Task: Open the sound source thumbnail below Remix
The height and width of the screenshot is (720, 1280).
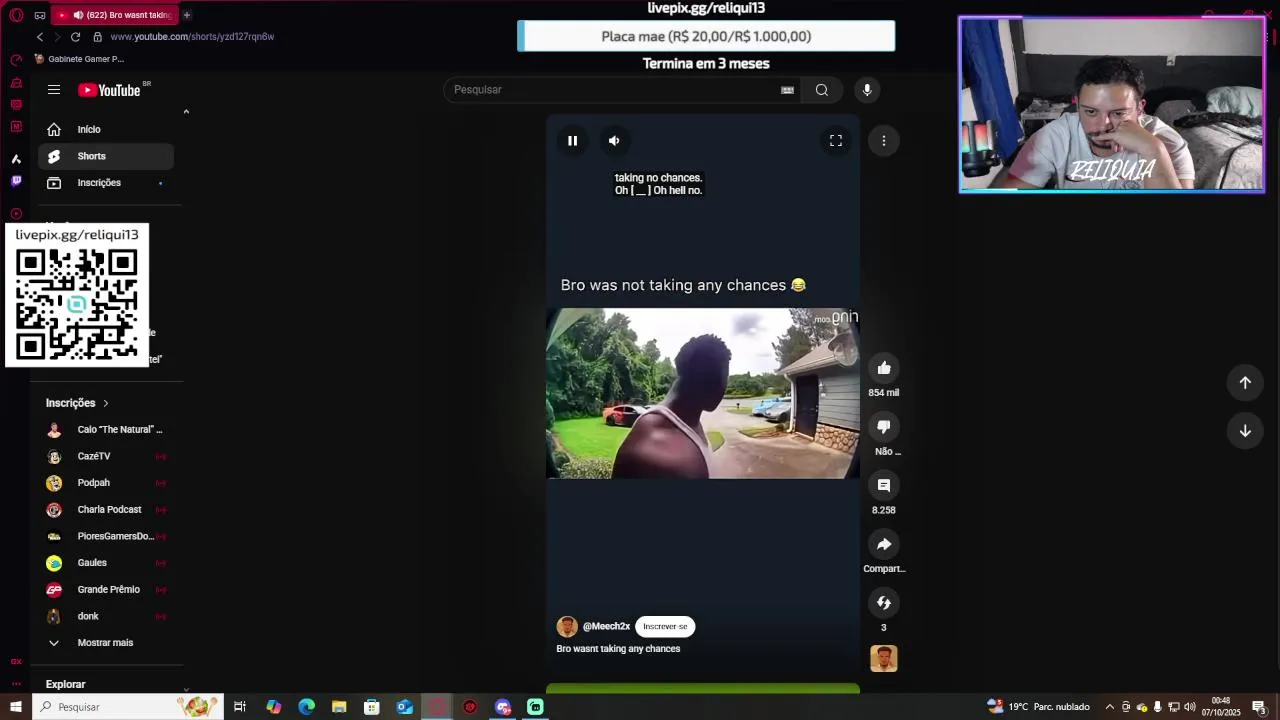Action: click(x=884, y=658)
